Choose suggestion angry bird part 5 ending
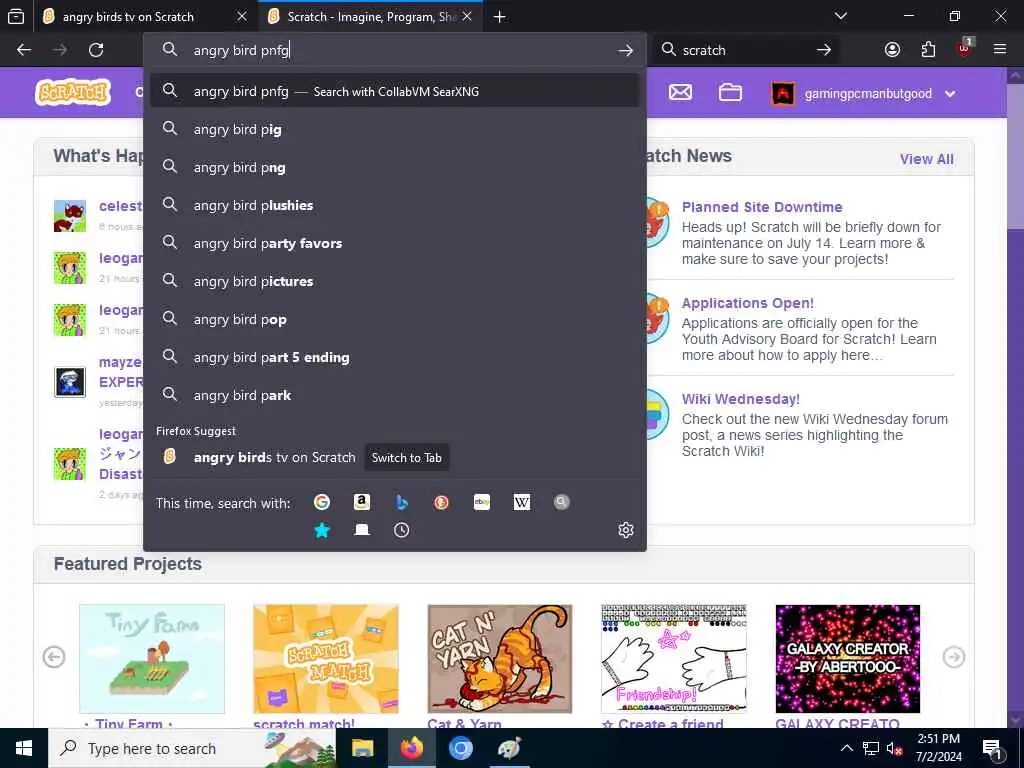1024x768 pixels. pyautogui.click(x=394, y=357)
